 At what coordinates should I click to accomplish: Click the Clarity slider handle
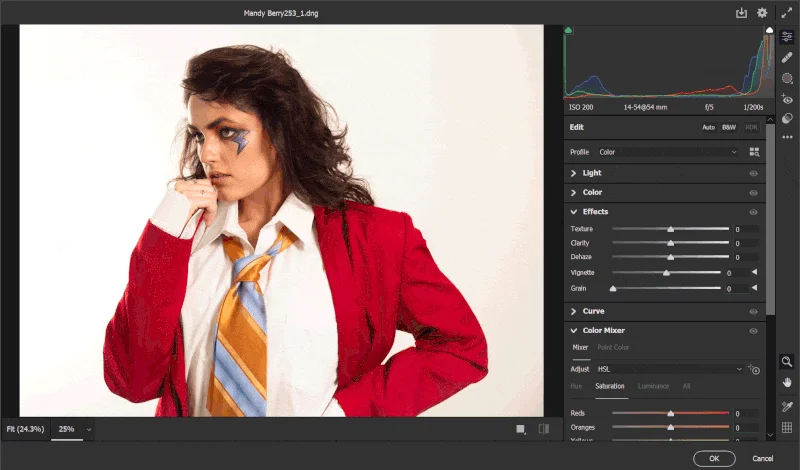click(670, 243)
